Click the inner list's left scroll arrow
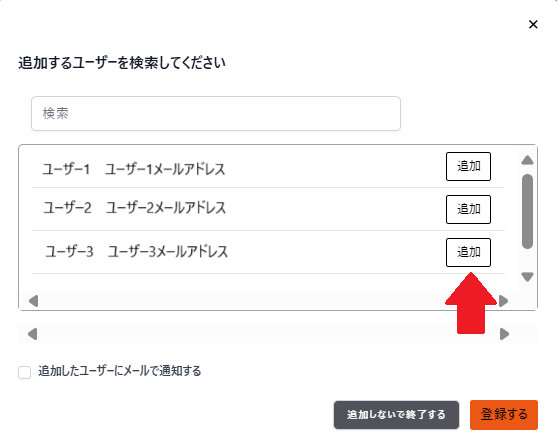The height and width of the screenshot is (447, 557). 33,301
